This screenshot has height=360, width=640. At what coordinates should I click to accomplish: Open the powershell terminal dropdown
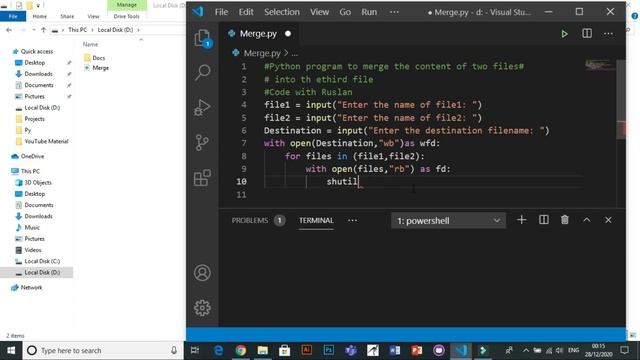448,221
